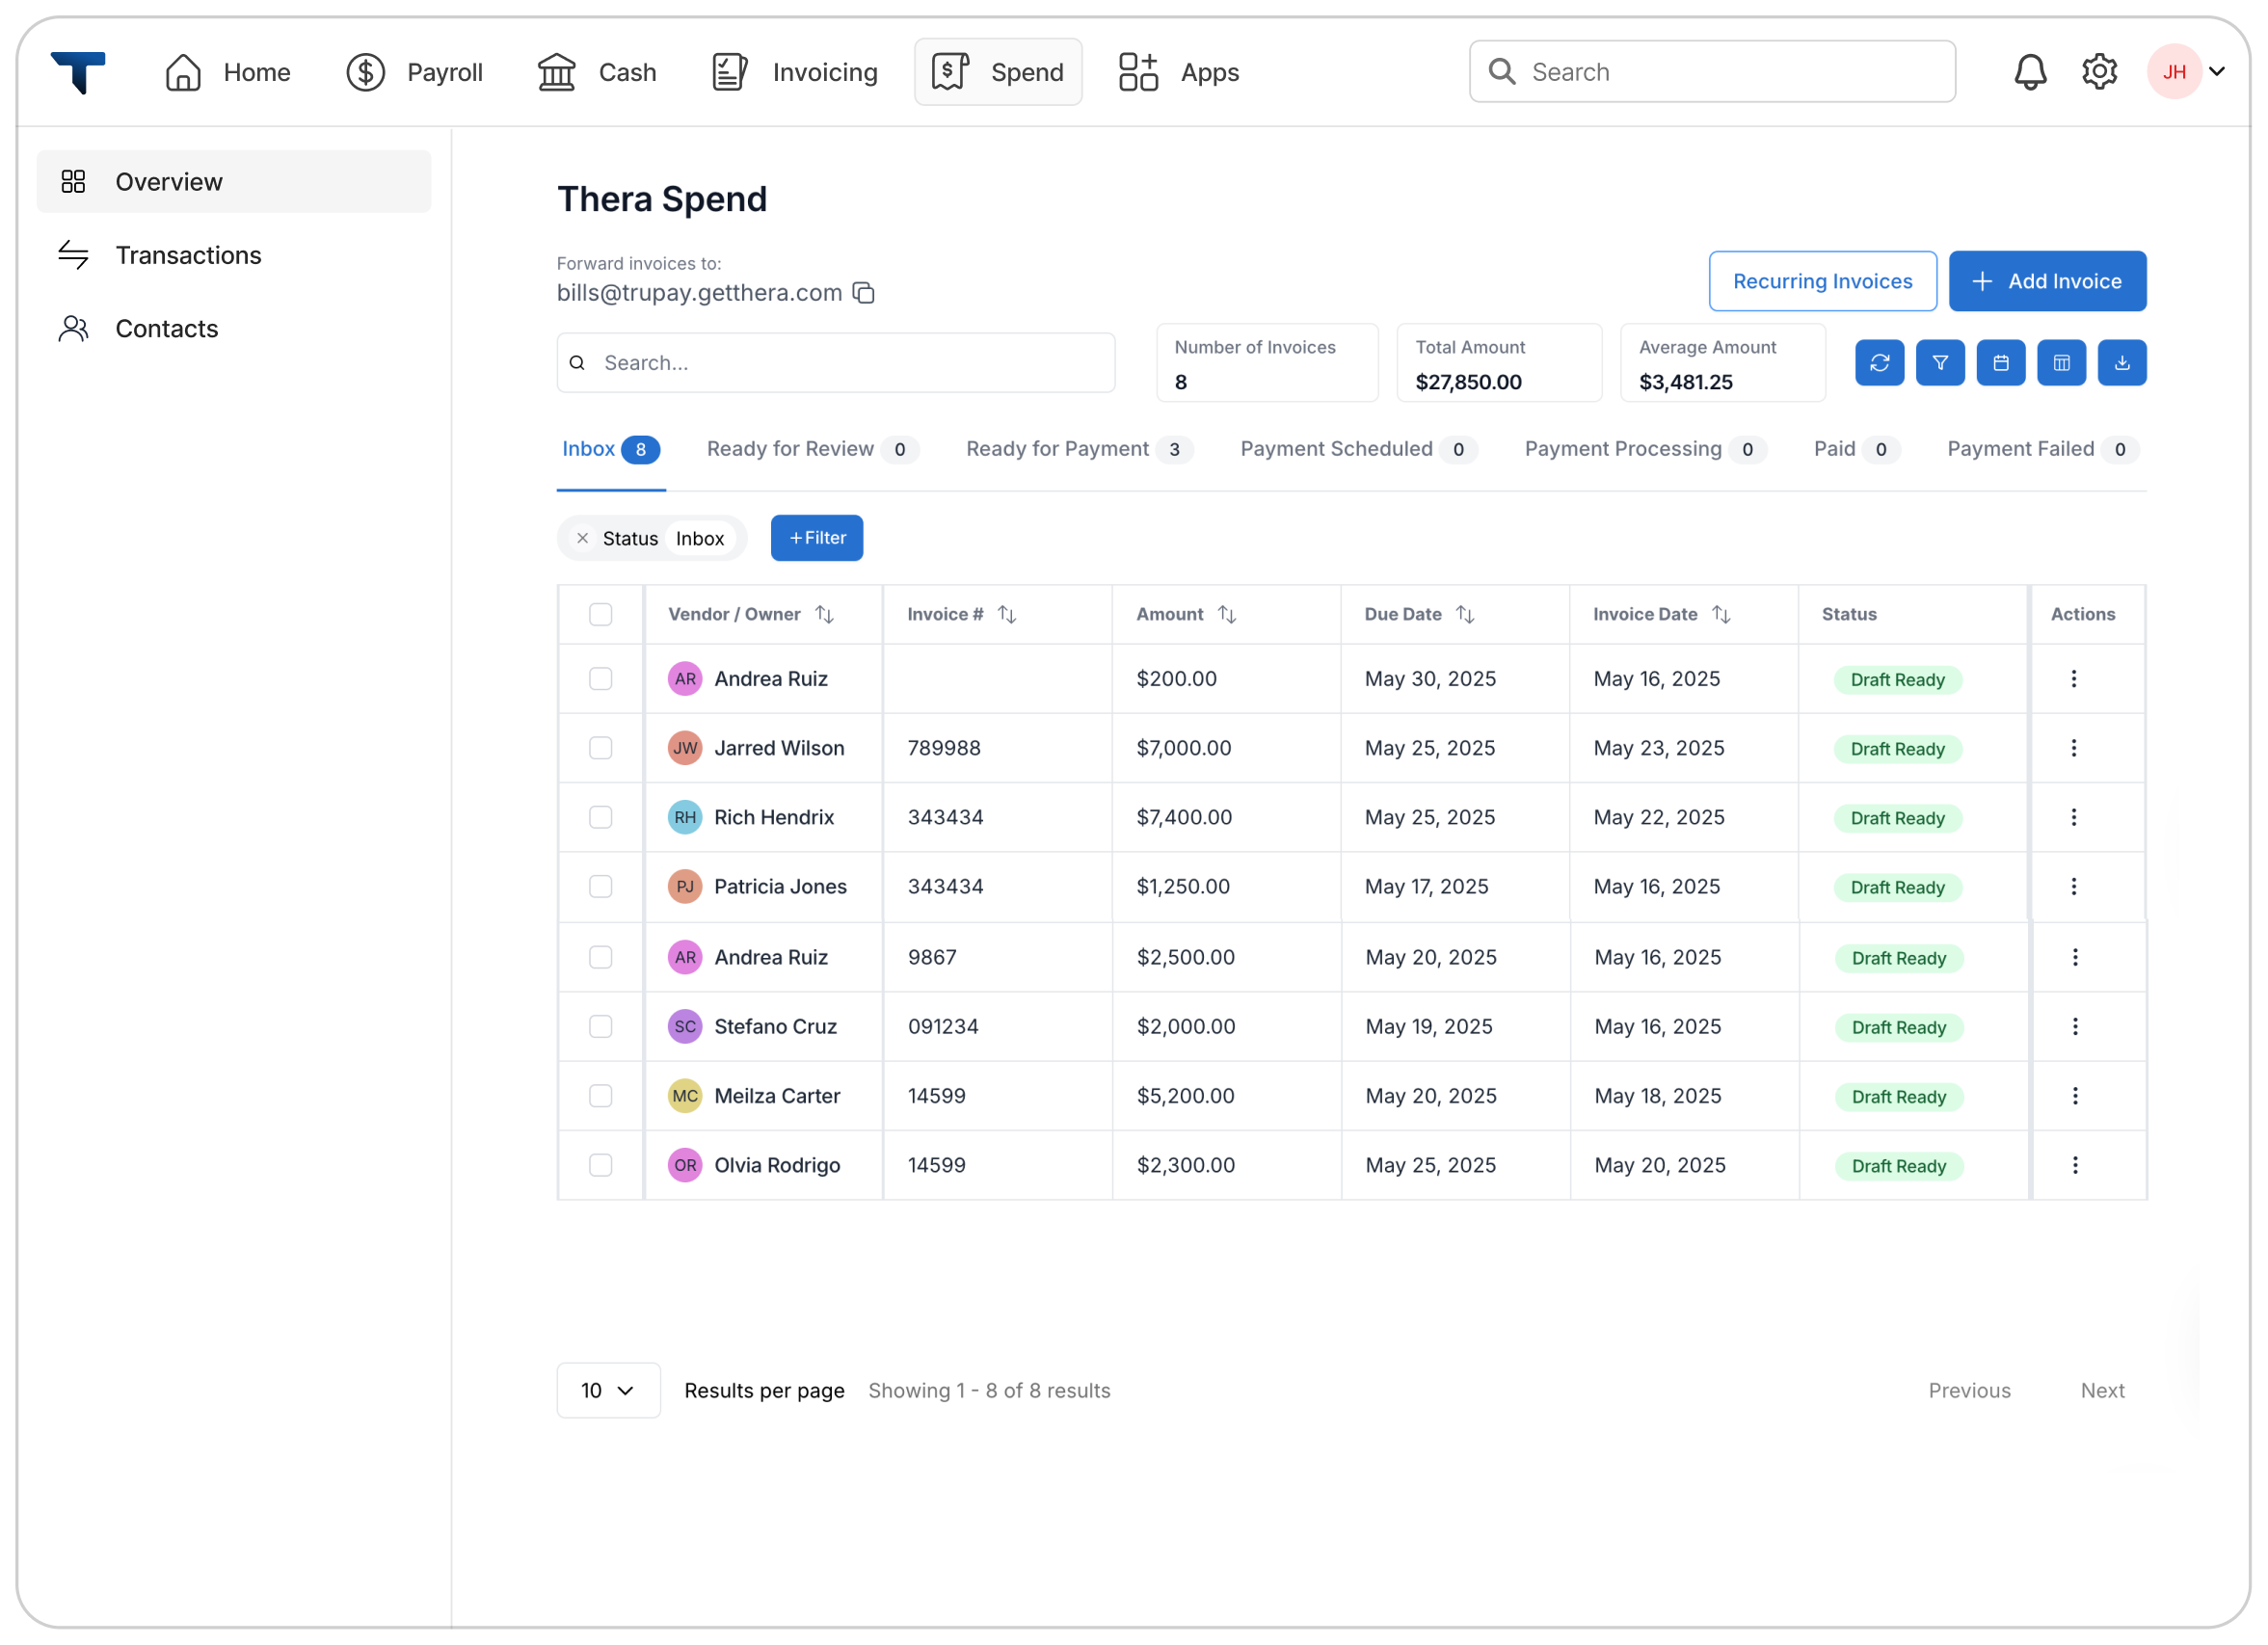This screenshot has height=1645, width=2268.
Task: Open Cash in the top navigation
Action: pos(597,72)
